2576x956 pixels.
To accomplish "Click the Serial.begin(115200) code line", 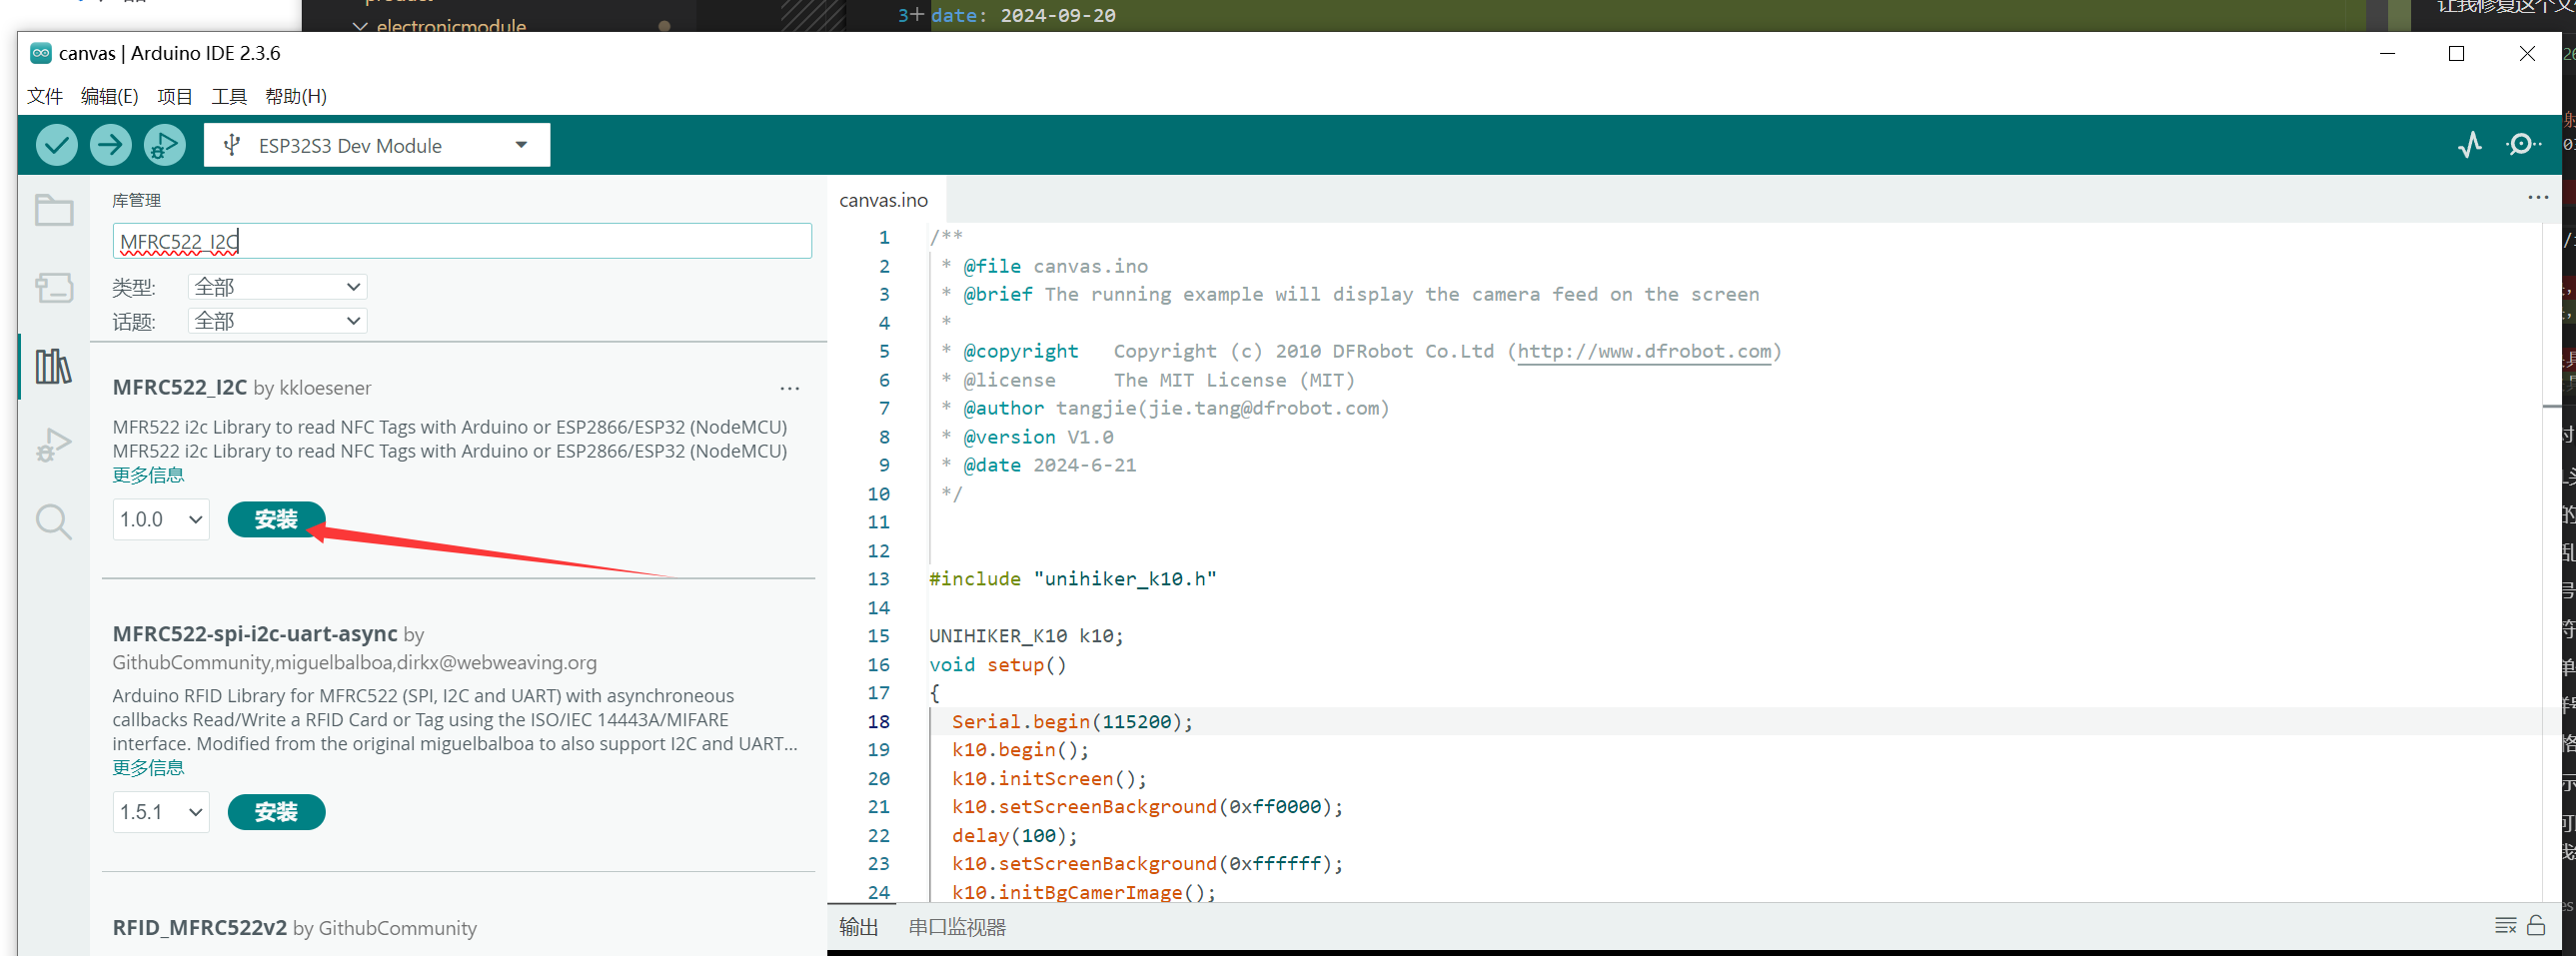I will click(x=1072, y=722).
